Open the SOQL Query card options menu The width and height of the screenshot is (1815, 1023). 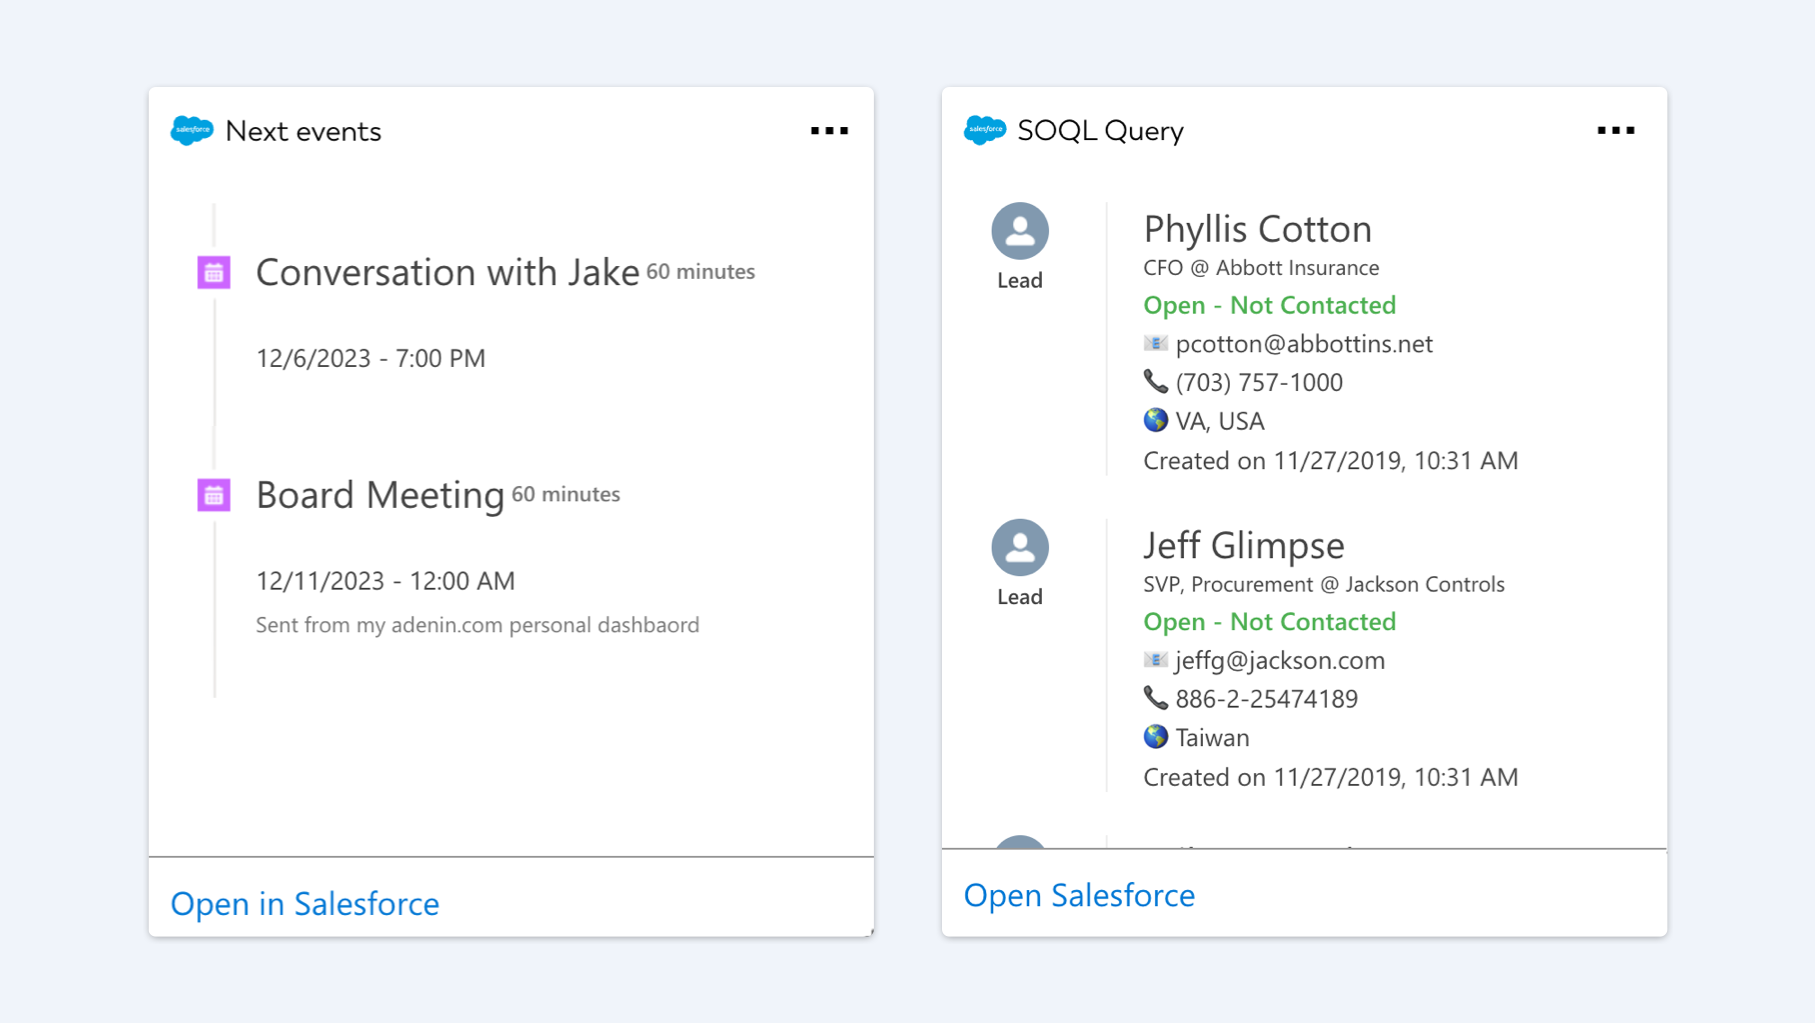1616,131
